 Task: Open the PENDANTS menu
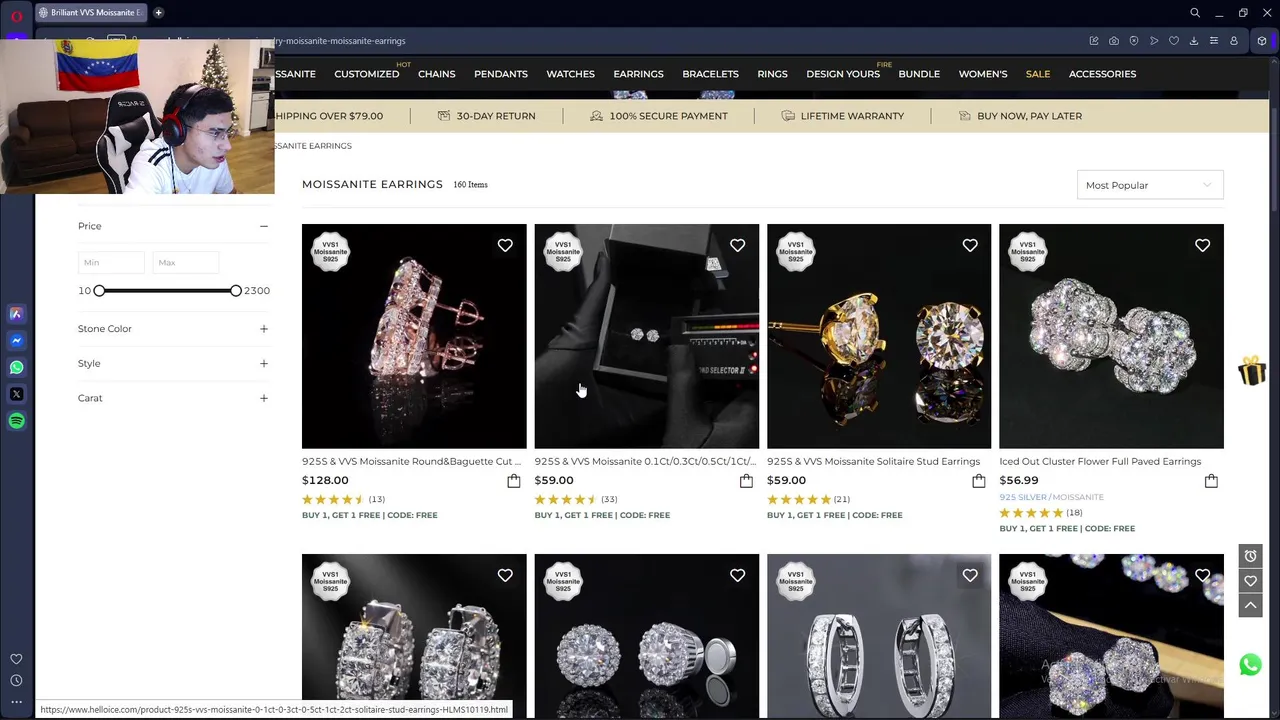pos(500,74)
